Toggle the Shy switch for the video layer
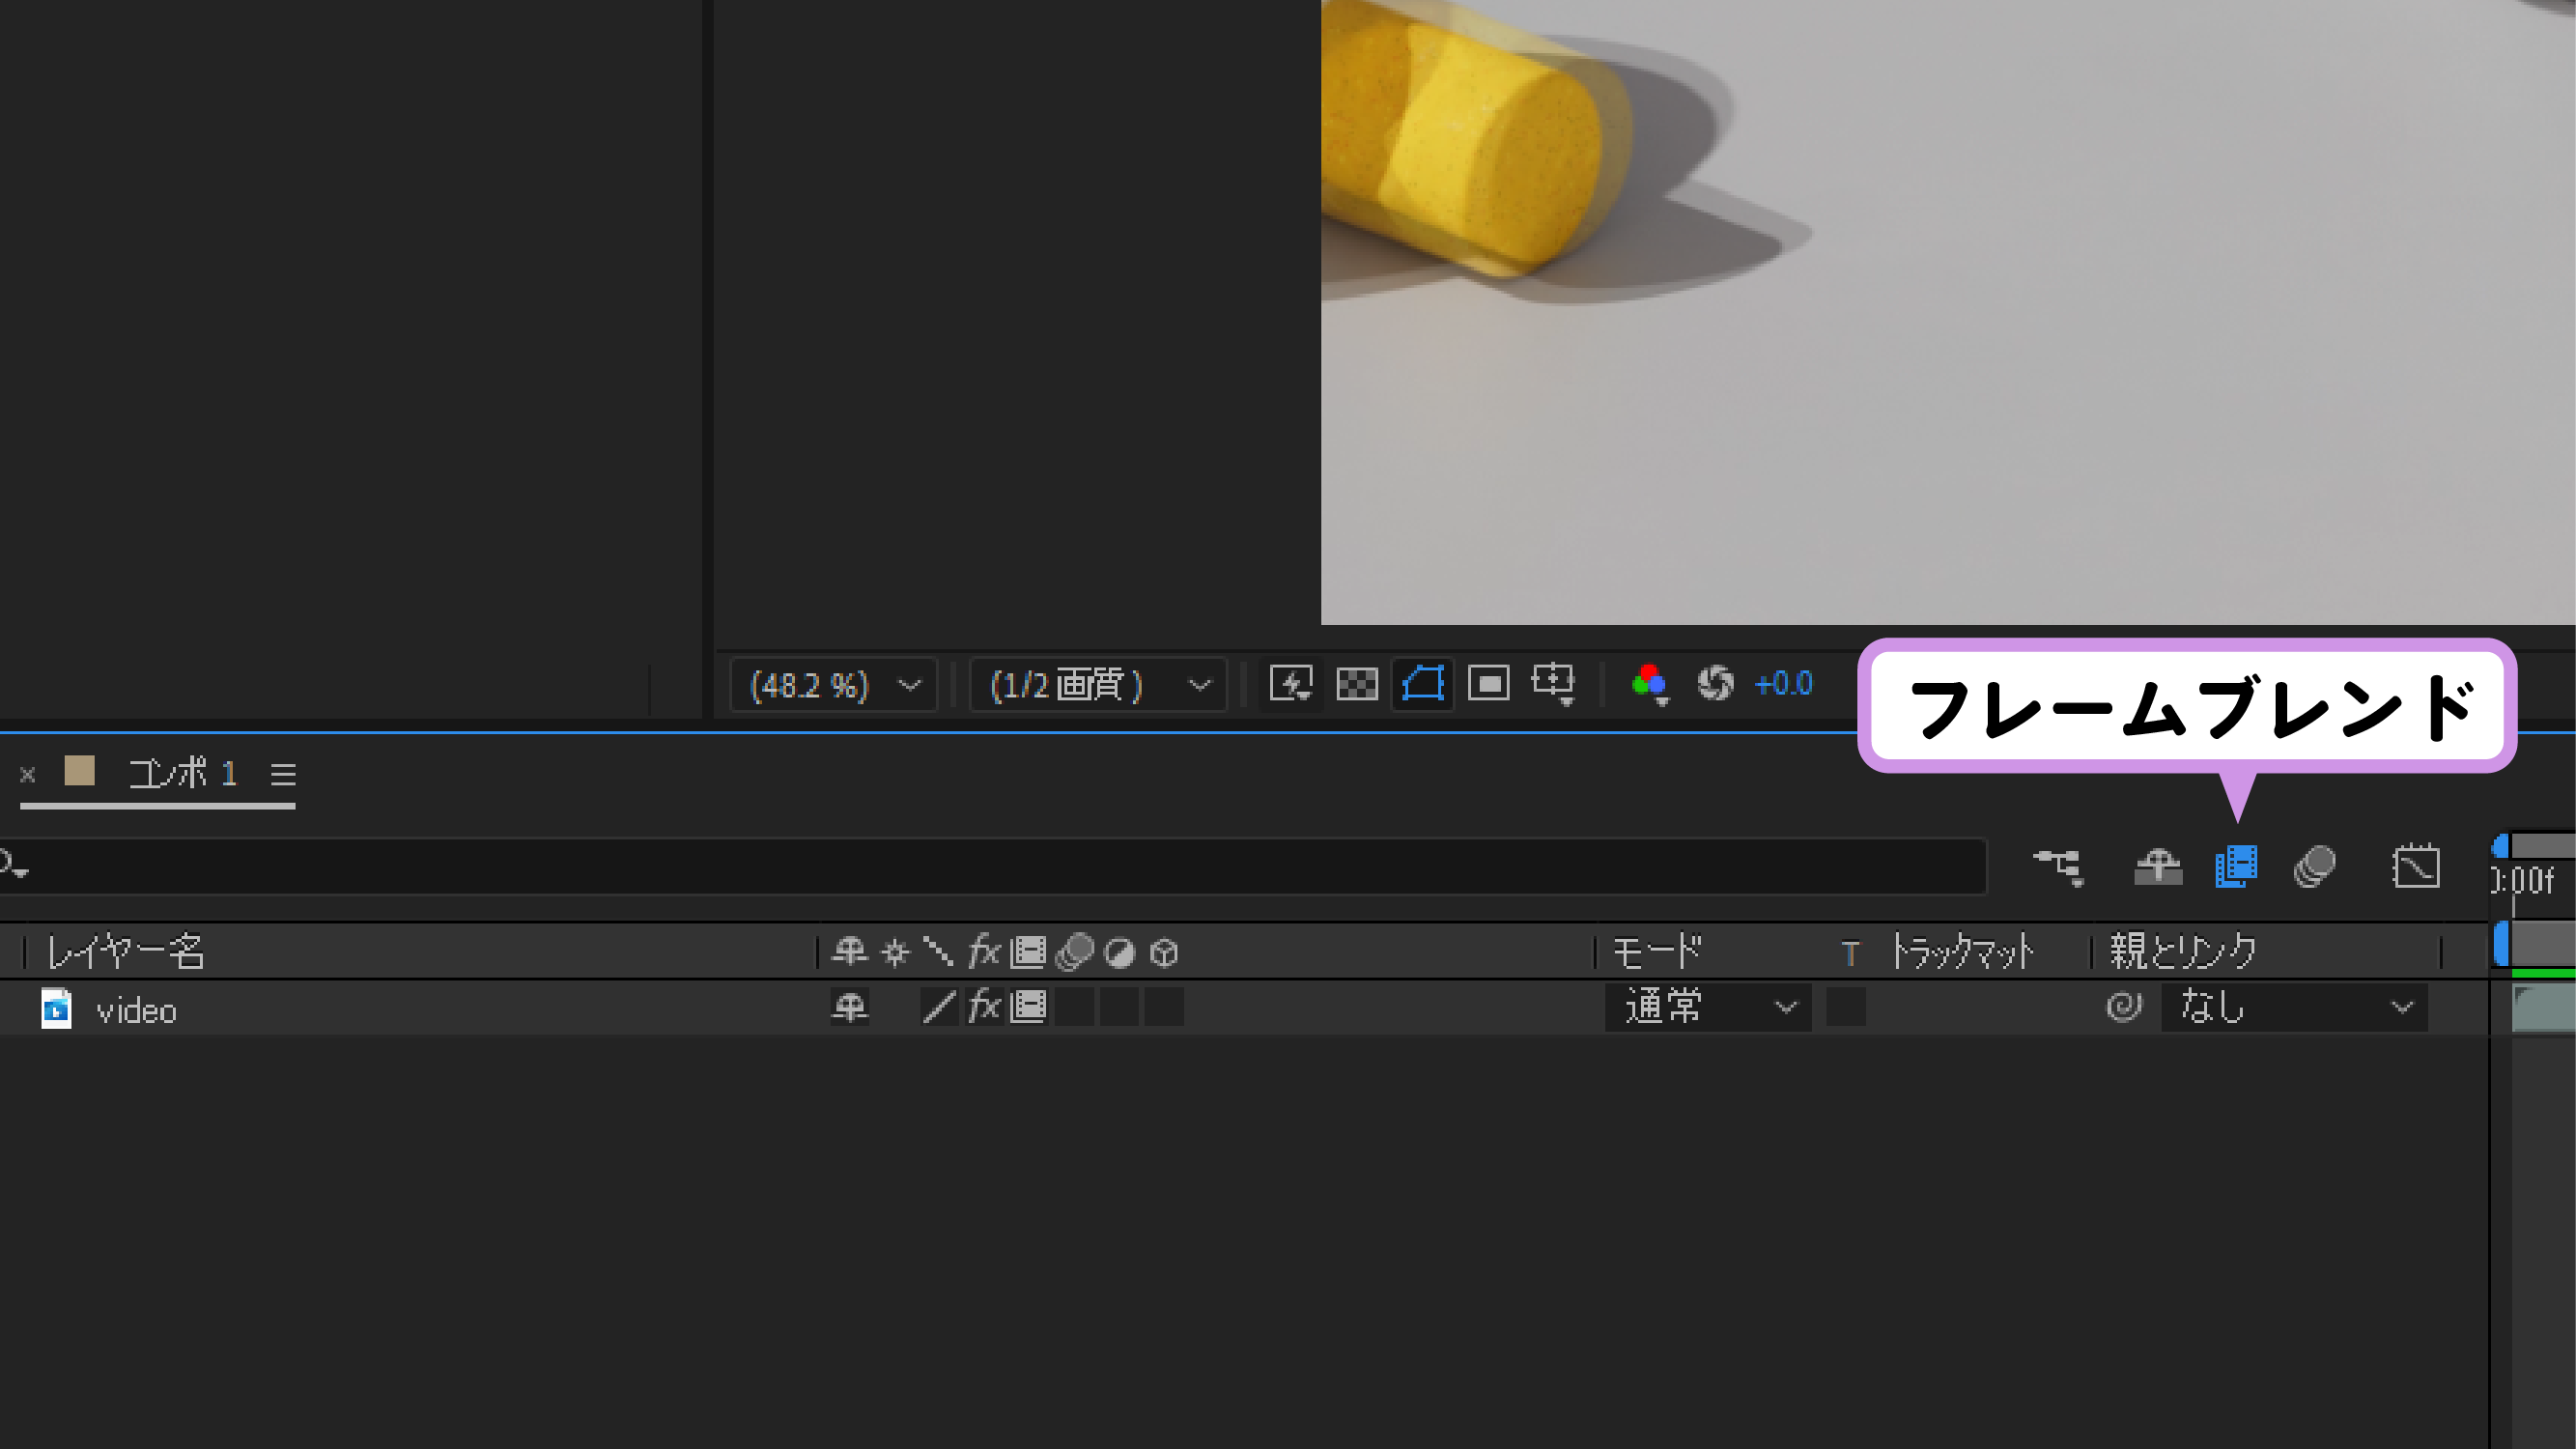 click(x=850, y=1007)
